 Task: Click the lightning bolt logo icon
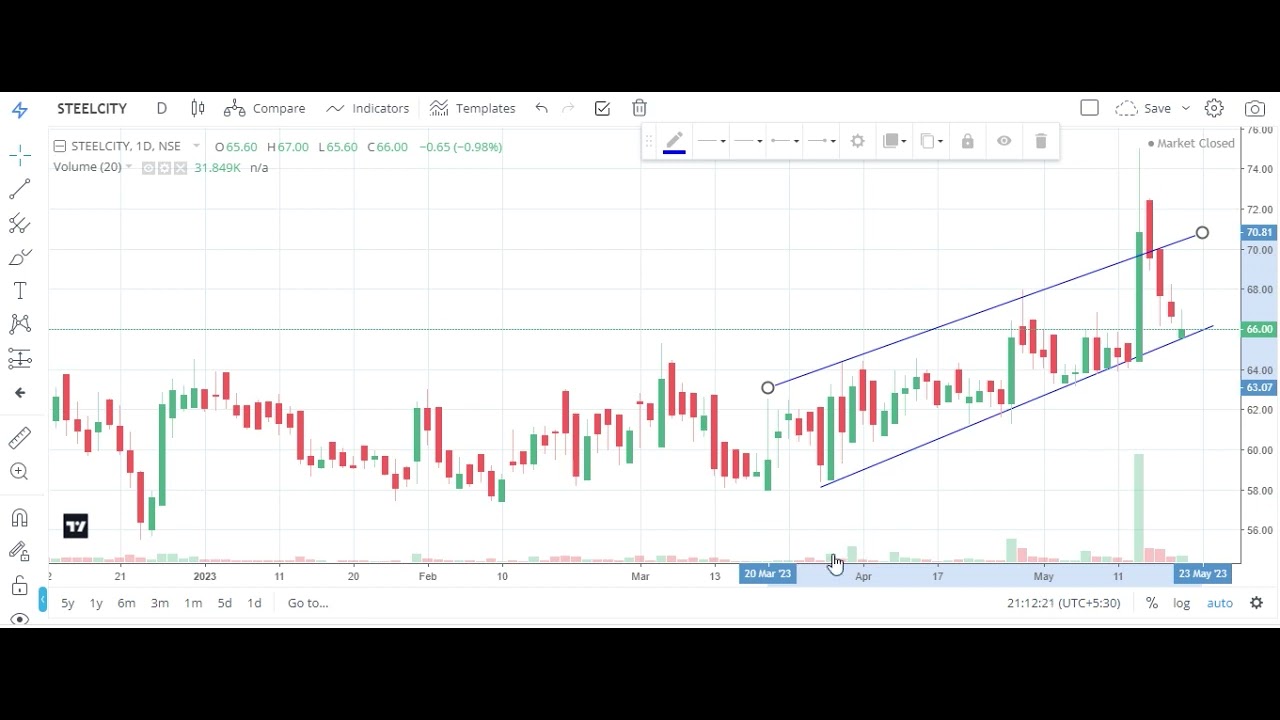pyautogui.click(x=20, y=109)
